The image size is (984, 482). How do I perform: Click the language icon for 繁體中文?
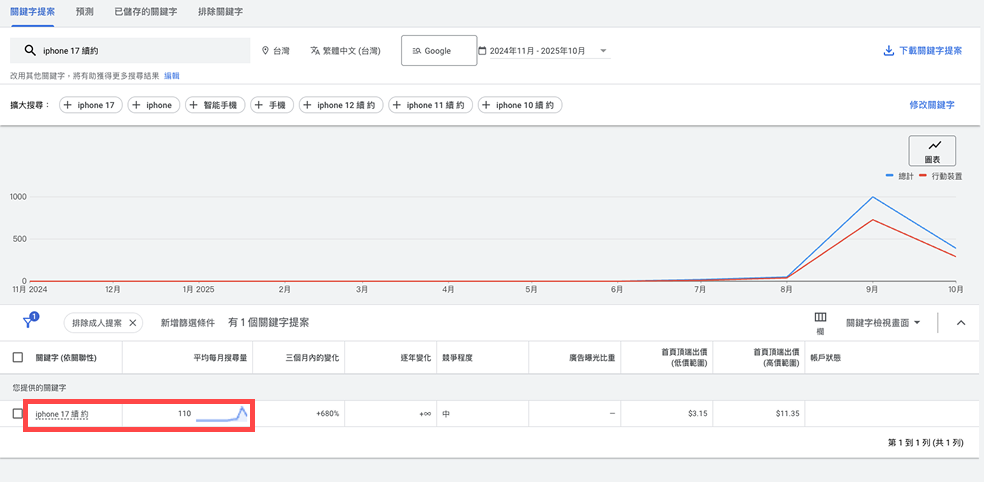(x=315, y=51)
